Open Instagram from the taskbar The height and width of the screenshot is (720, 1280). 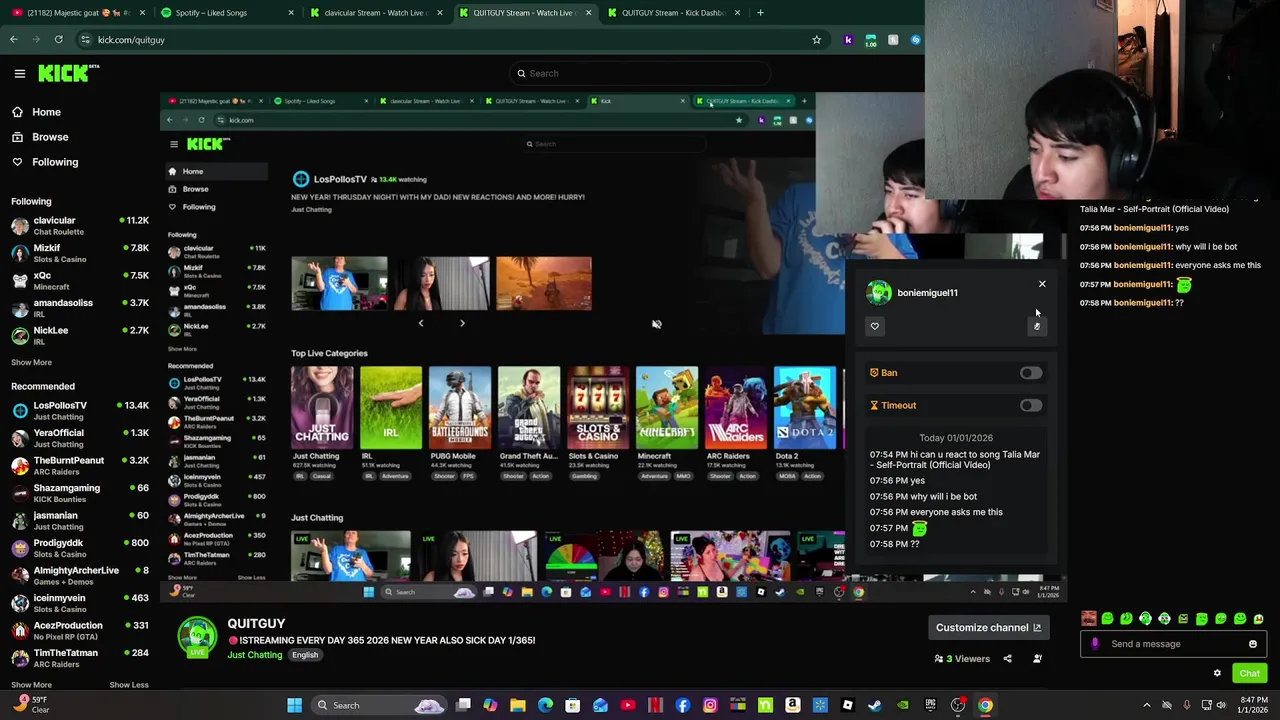click(710, 705)
